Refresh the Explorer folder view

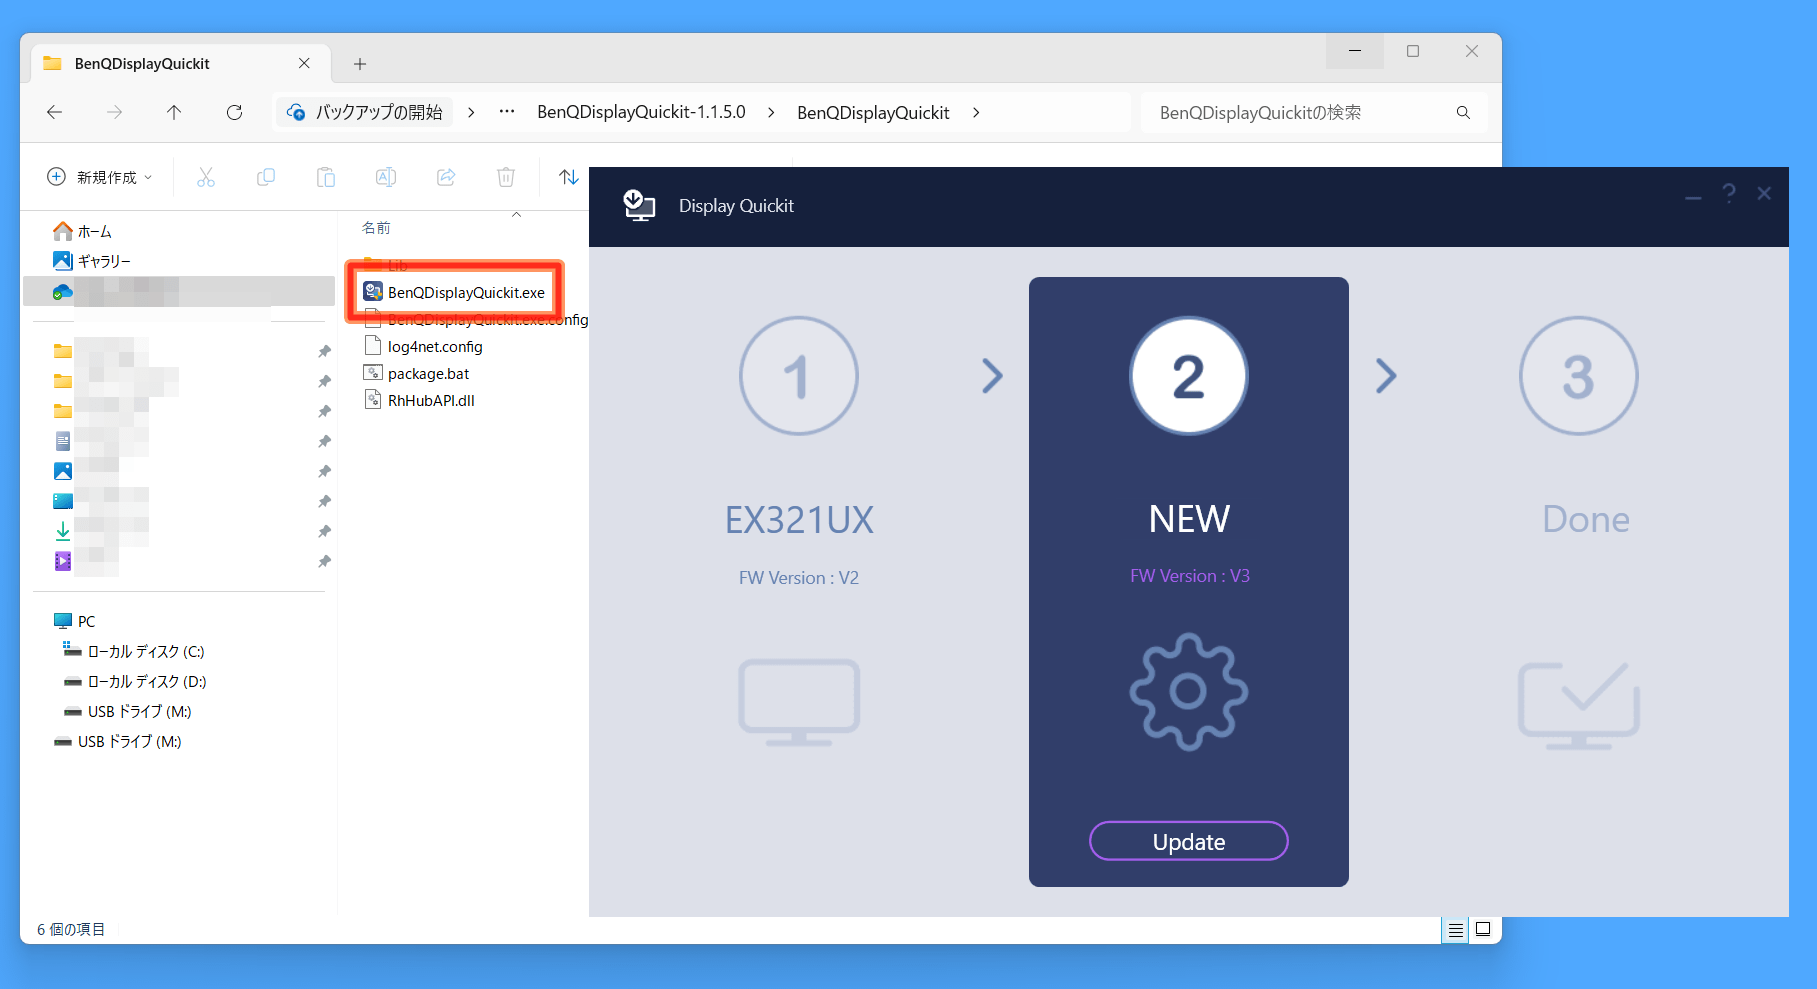234,112
